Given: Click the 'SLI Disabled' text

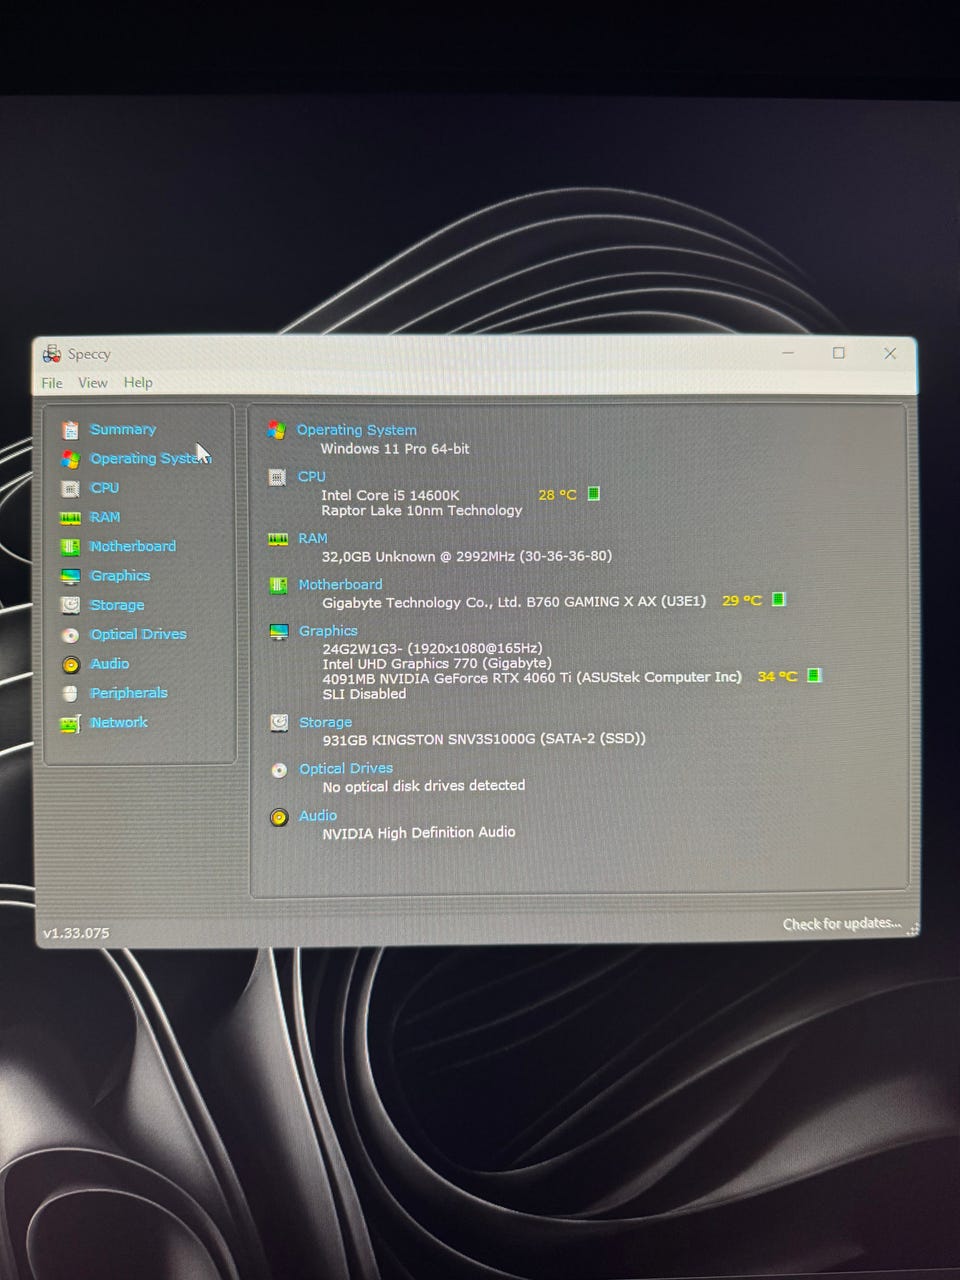Looking at the screenshot, I should pos(364,694).
